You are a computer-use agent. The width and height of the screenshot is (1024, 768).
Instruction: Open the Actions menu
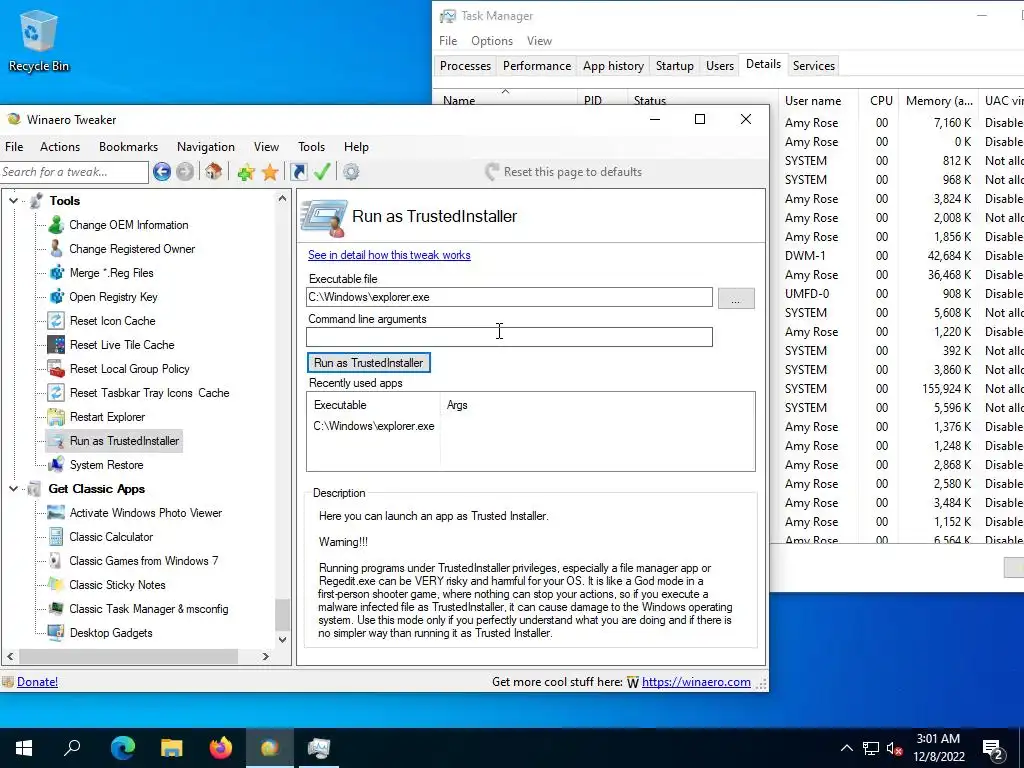pos(60,147)
